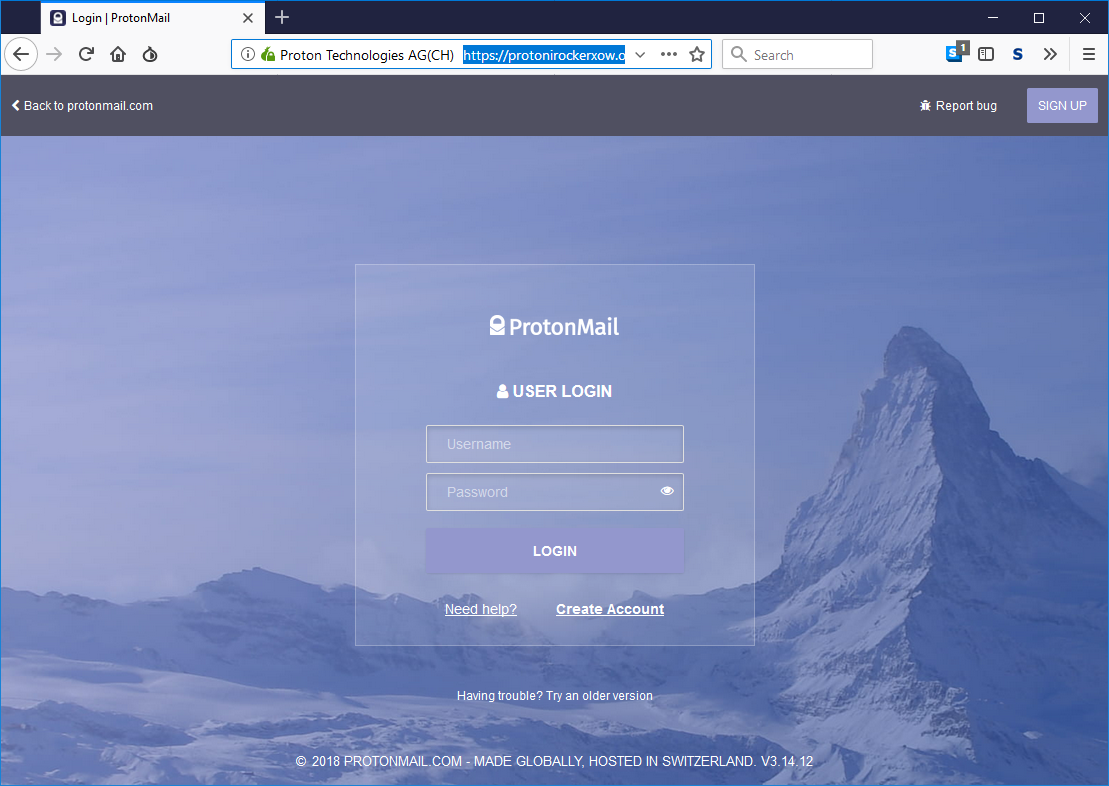Image resolution: width=1109 pixels, height=786 pixels.
Task: Bookmark this page with the star icon
Action: (x=697, y=54)
